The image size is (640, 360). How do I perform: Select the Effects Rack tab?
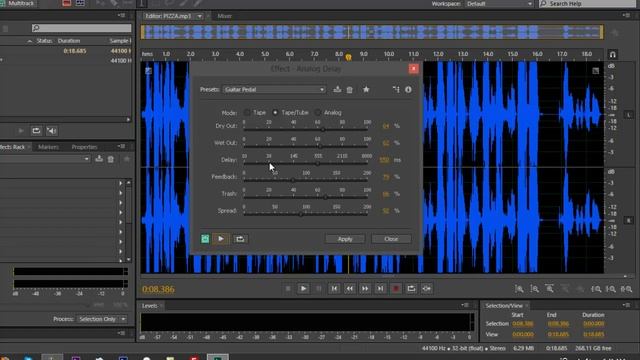point(12,147)
